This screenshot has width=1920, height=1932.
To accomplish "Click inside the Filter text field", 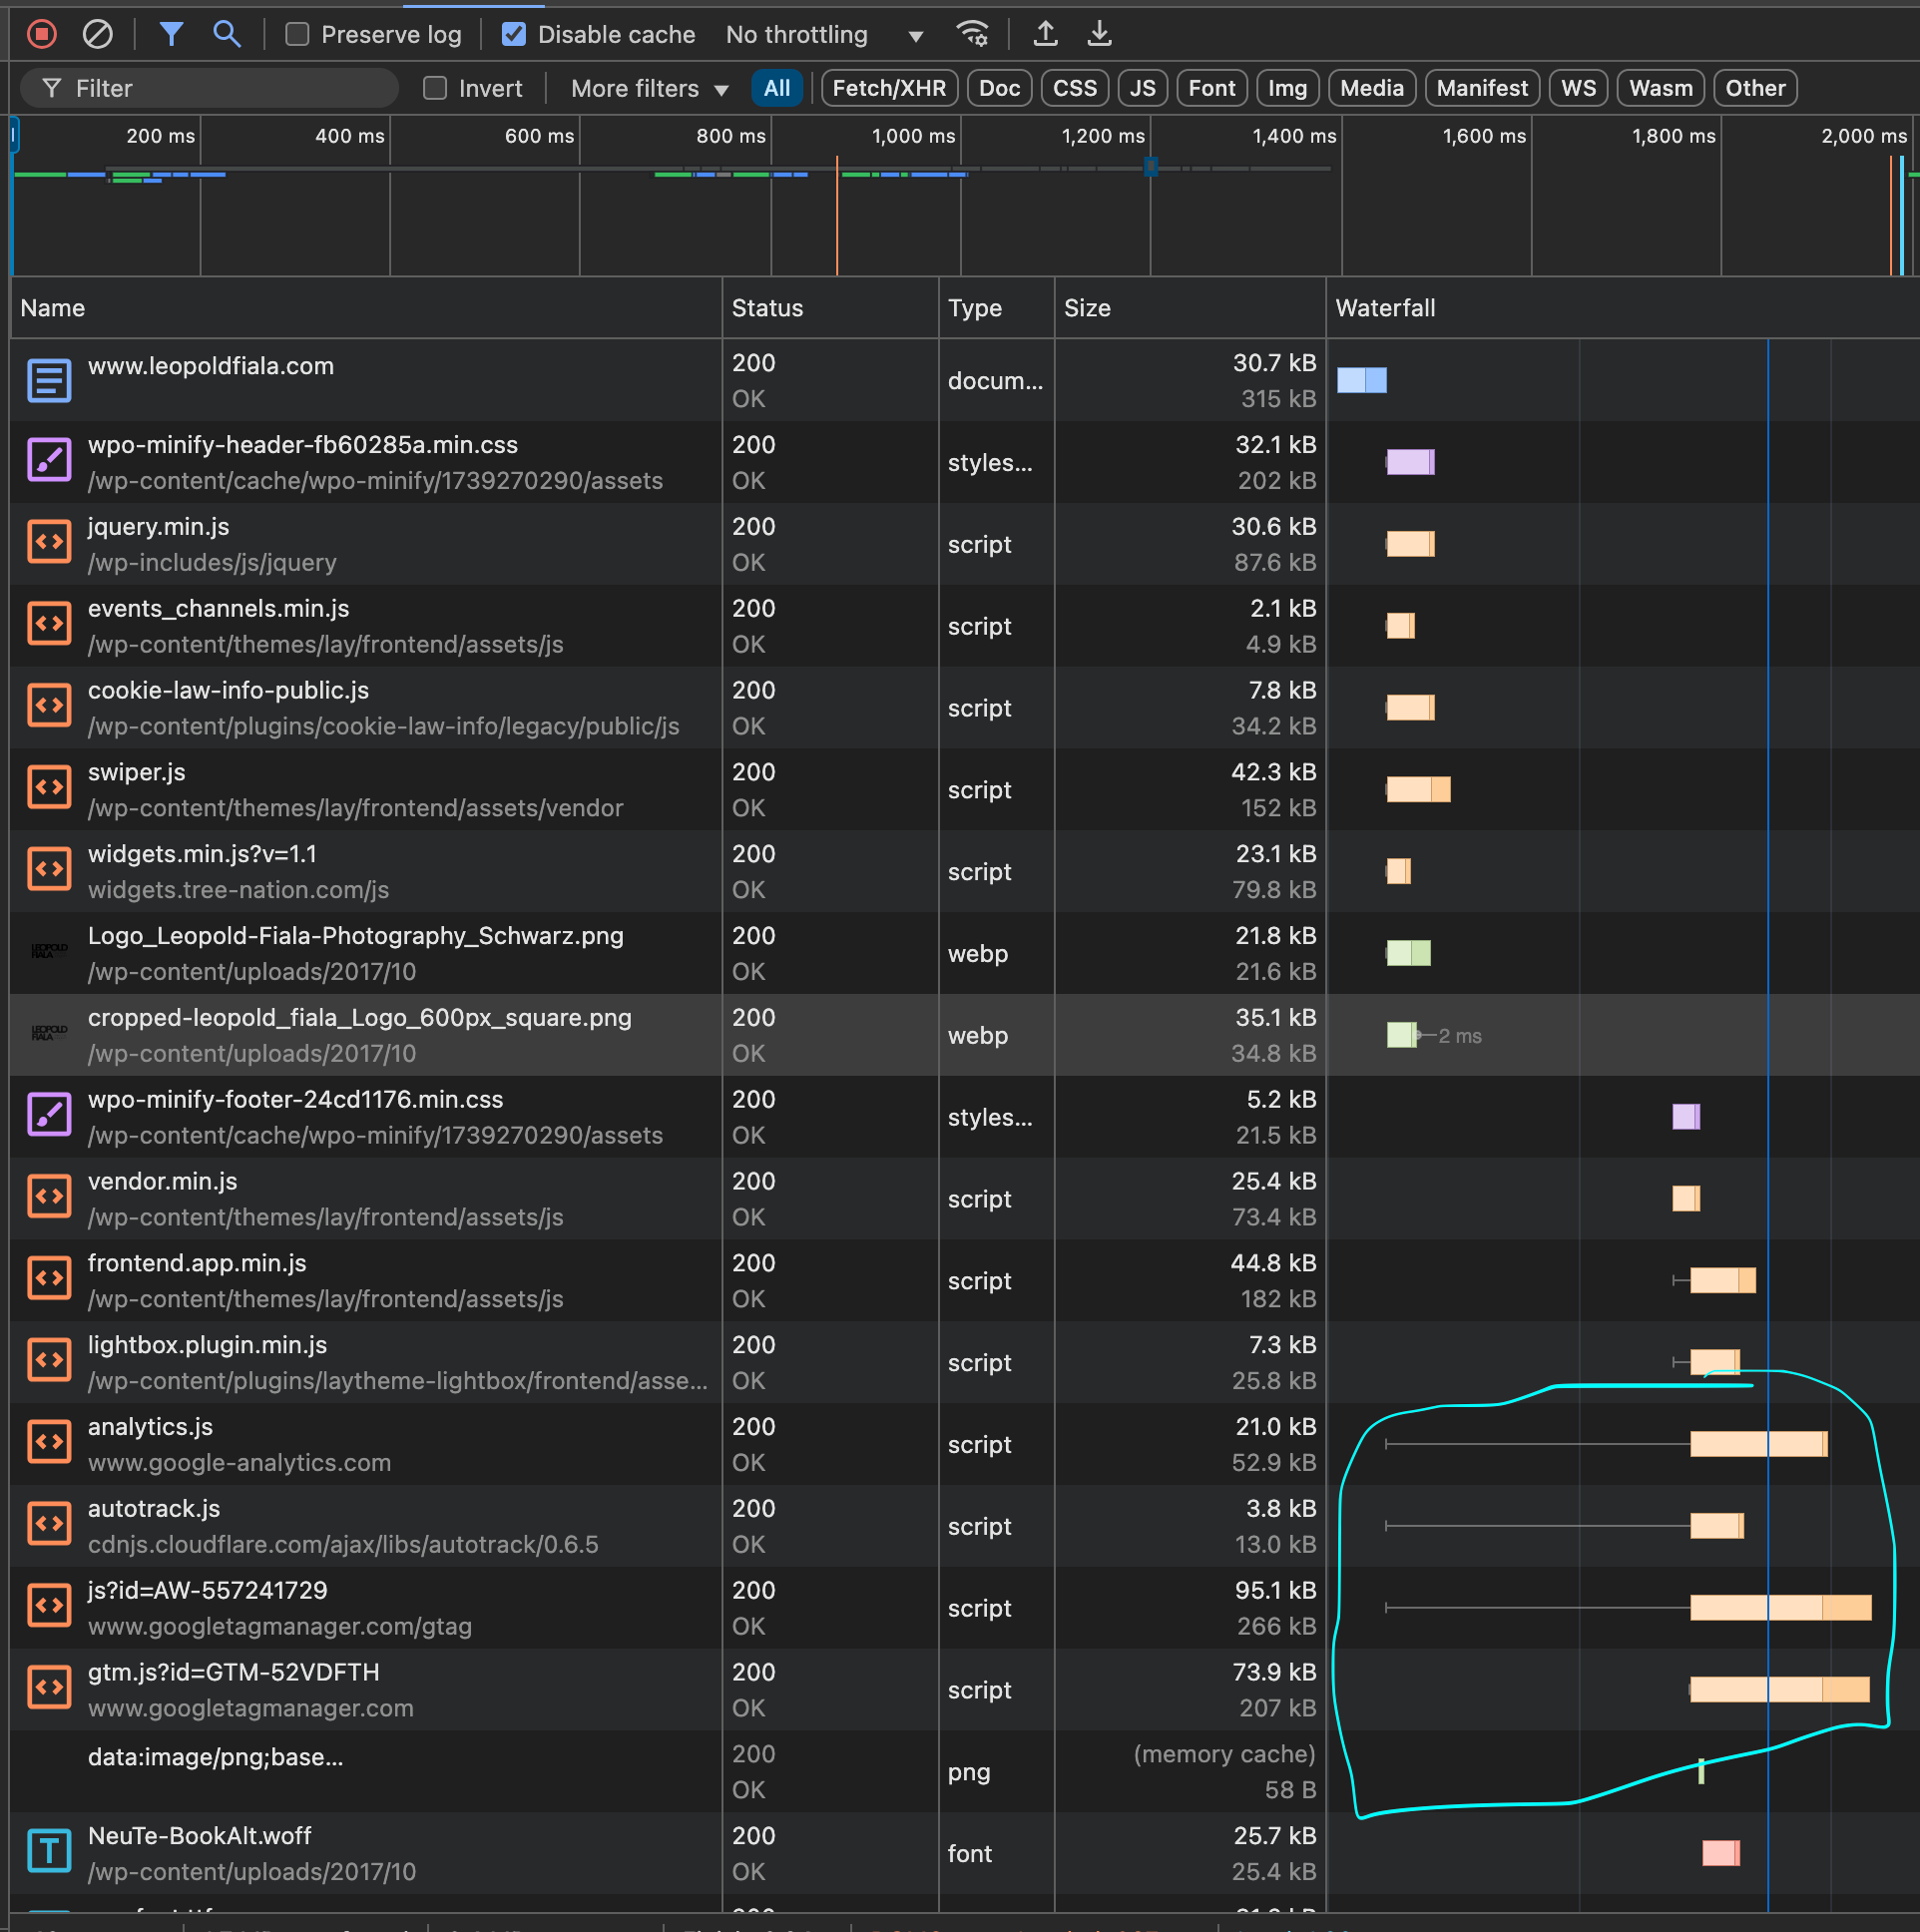I will pyautogui.click(x=210, y=88).
